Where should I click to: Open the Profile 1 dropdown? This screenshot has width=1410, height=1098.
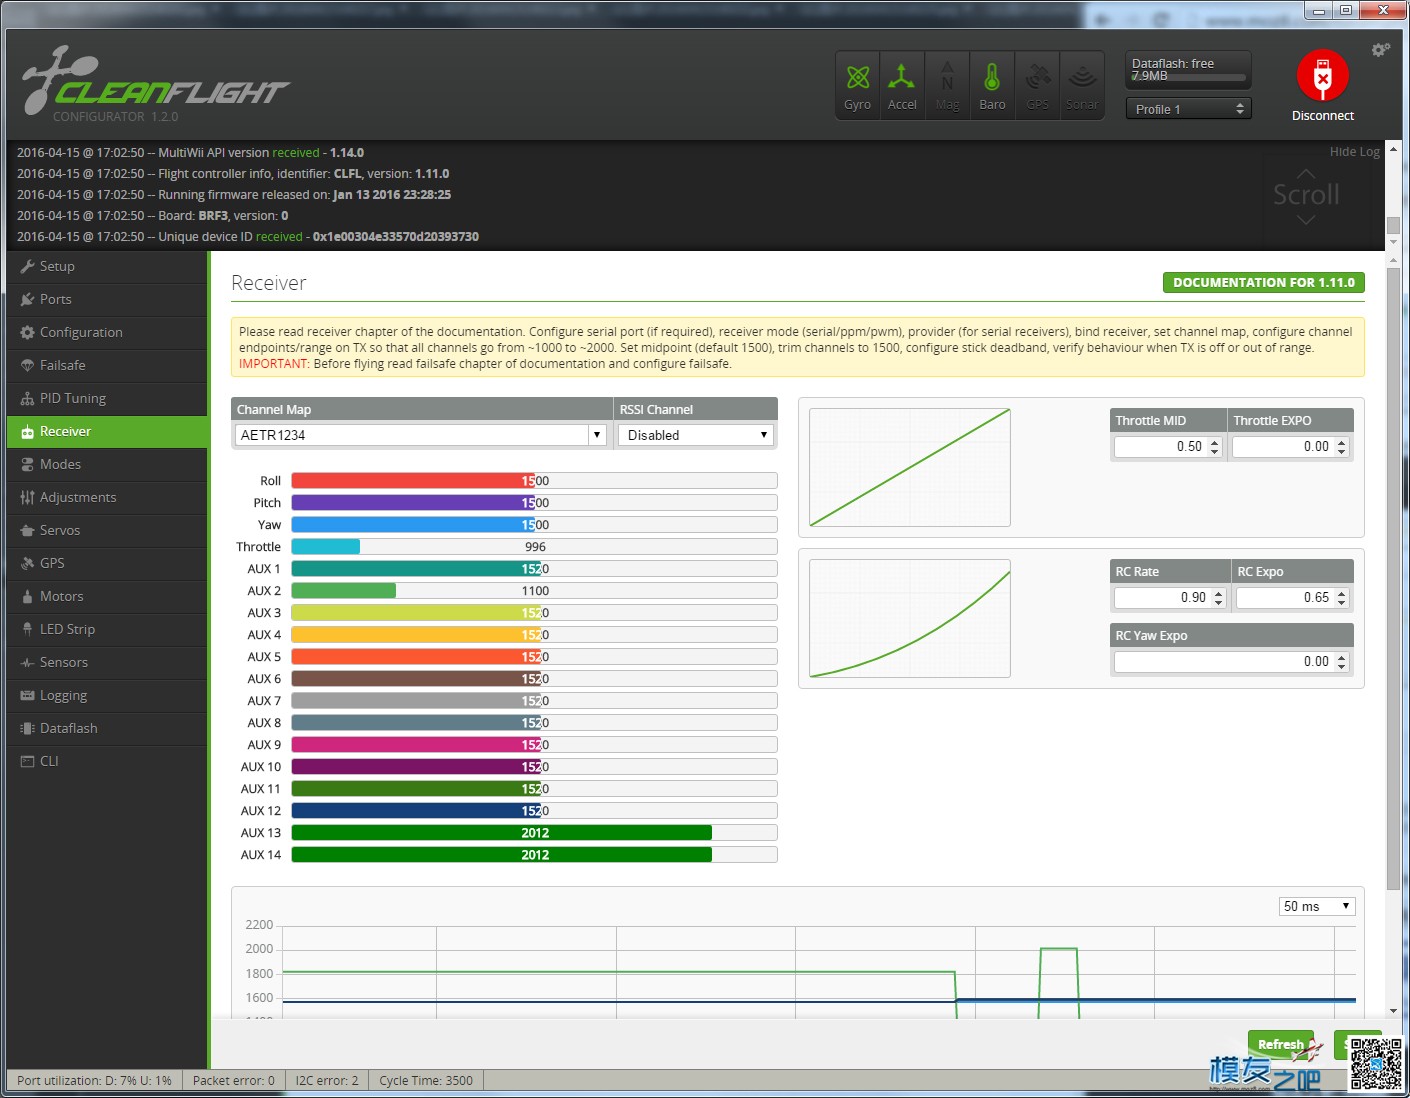pyautogui.click(x=1188, y=109)
